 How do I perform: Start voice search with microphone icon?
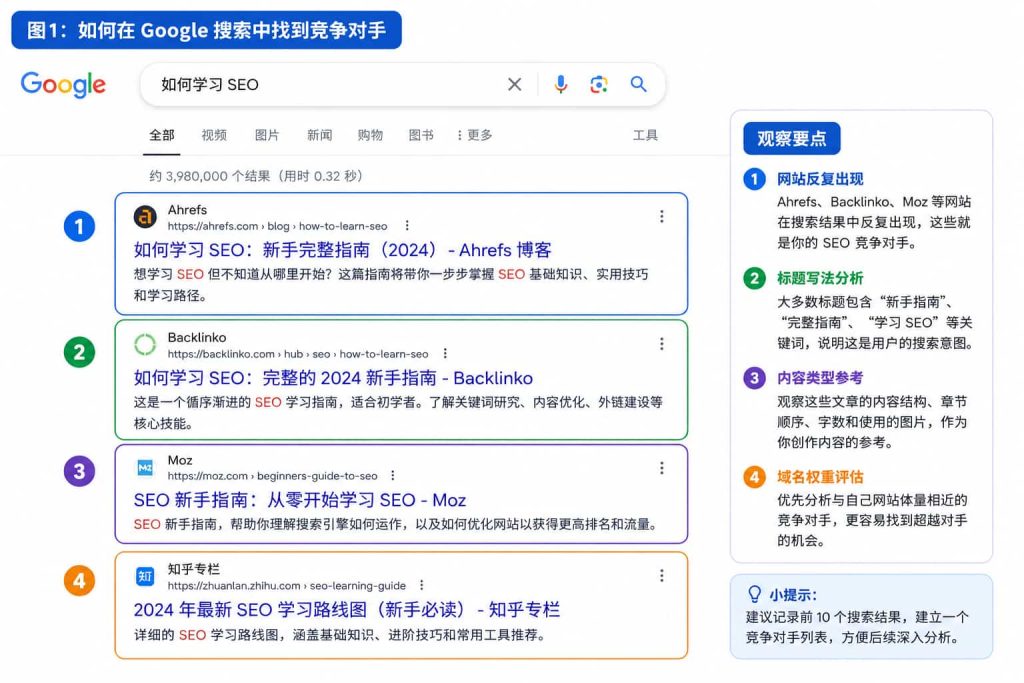click(x=560, y=84)
